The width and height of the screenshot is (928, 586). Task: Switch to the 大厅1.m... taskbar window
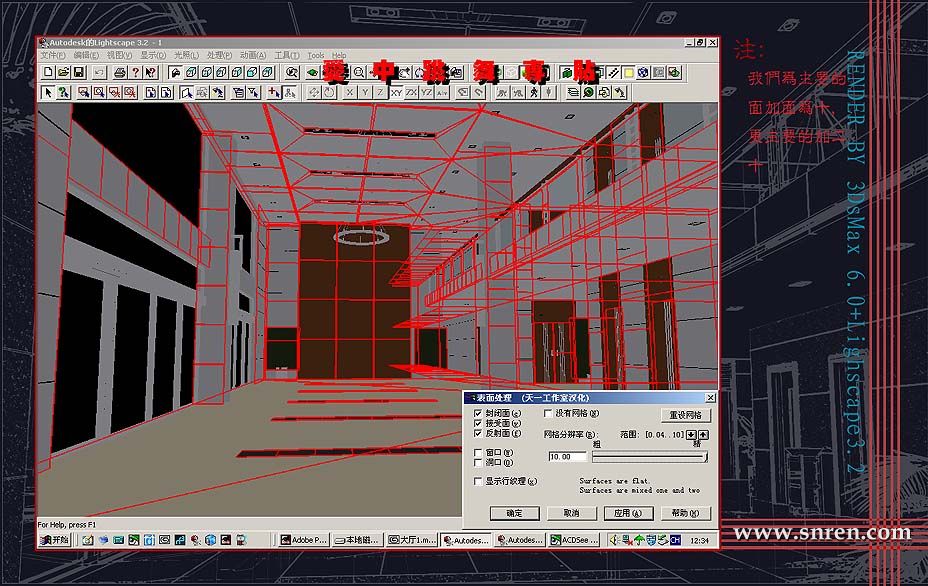(411, 540)
